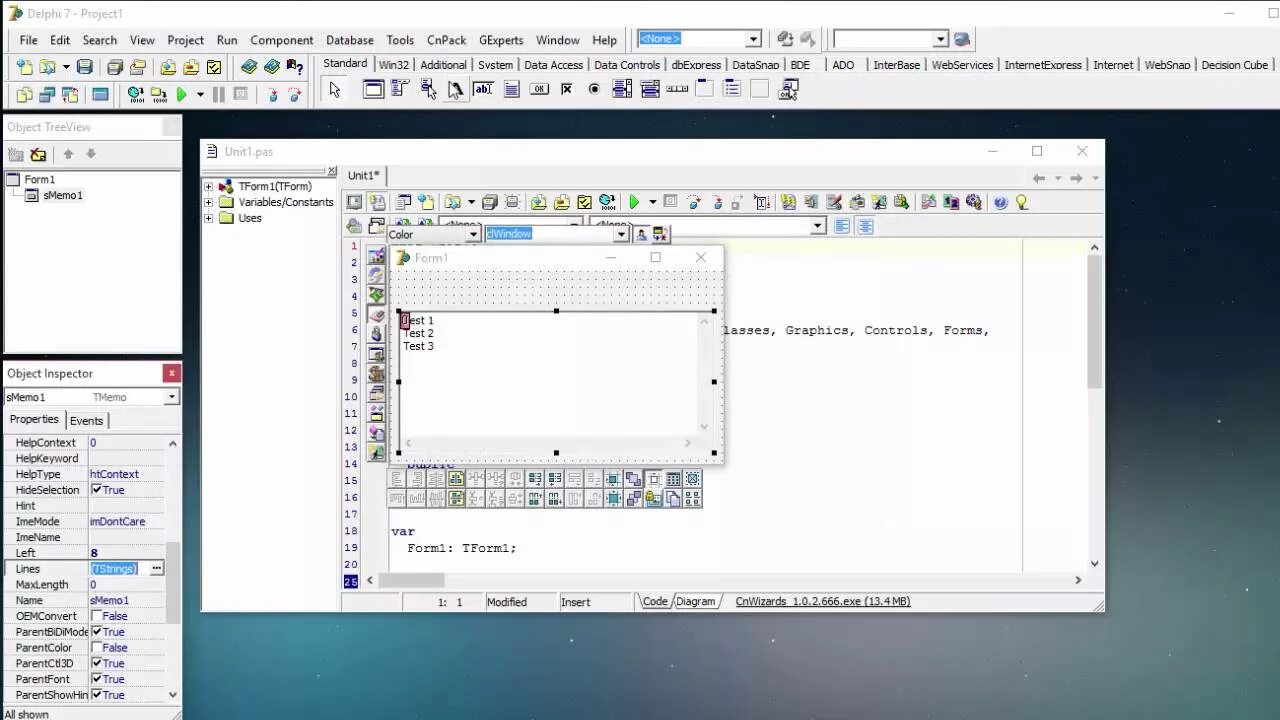Image resolution: width=1280 pixels, height=720 pixels.
Task: Click the green Run arrow in main toolbar
Action: pyautogui.click(x=181, y=94)
